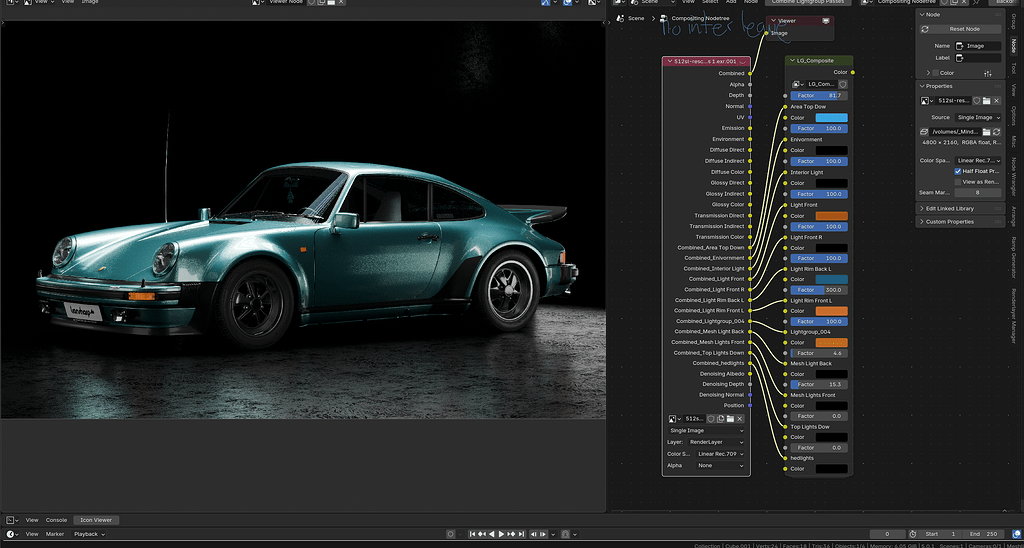The image size is (1024, 548).
Task: Open console editor type icon
Action: tap(12, 520)
